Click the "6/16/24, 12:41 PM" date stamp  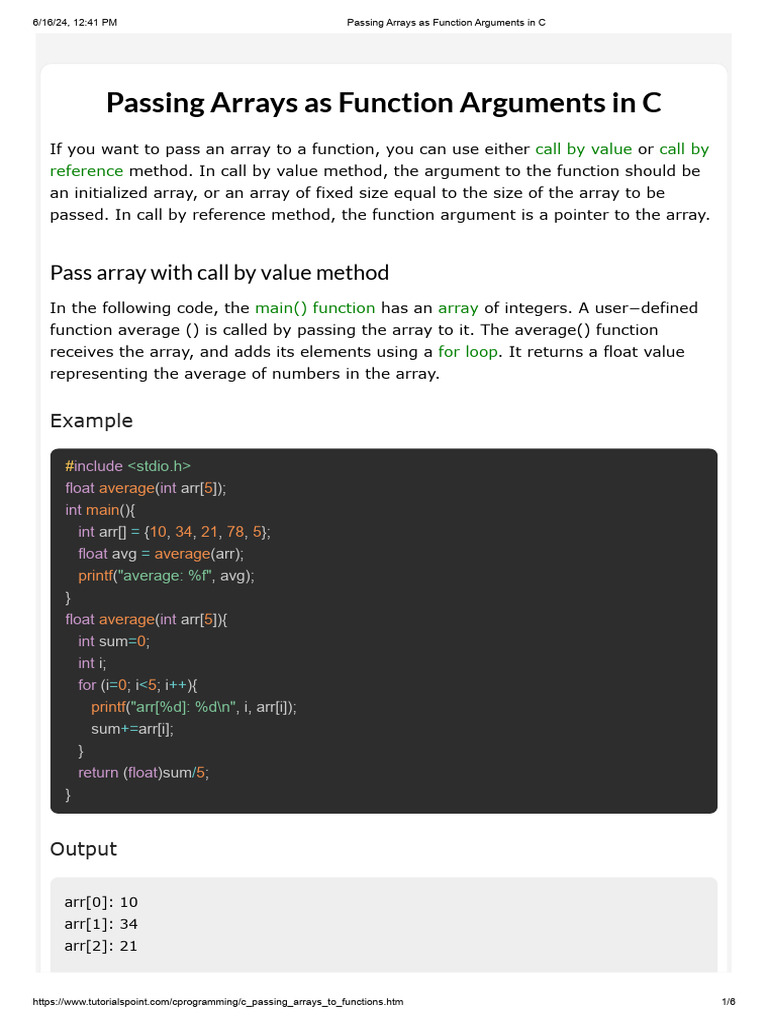[x=75, y=22]
